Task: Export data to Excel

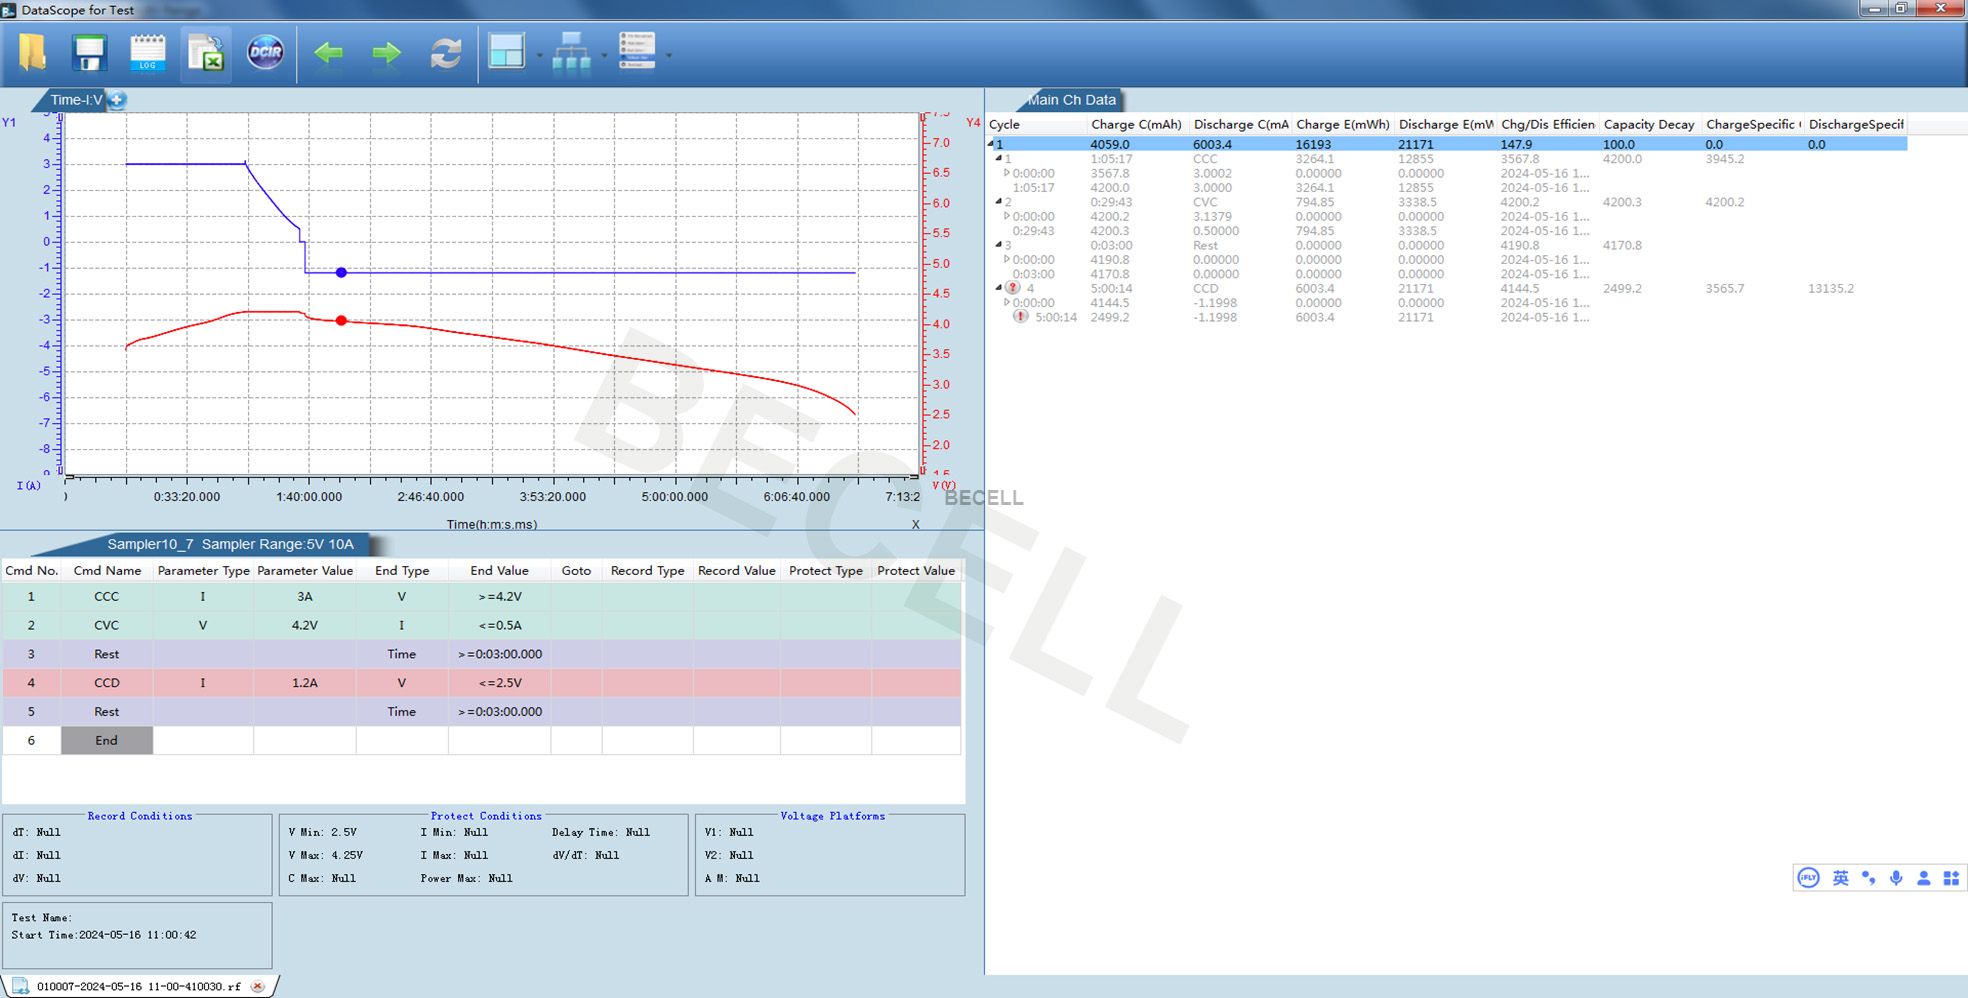Action: click(x=206, y=53)
